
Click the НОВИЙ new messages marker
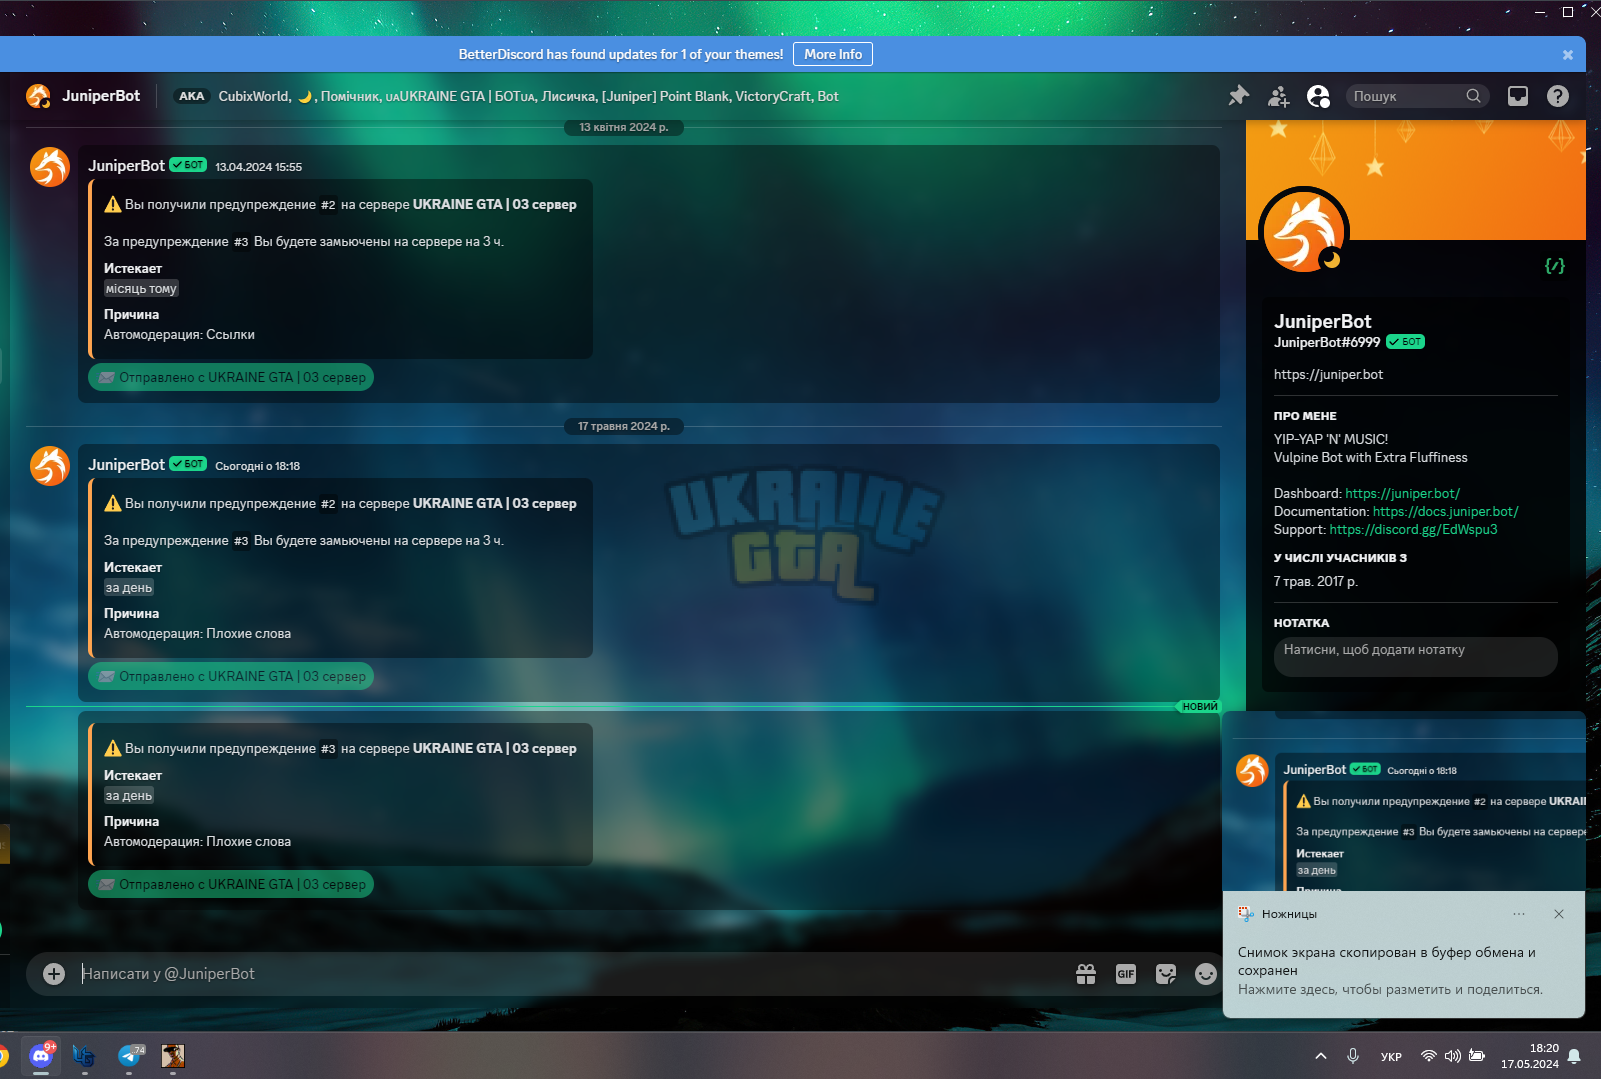click(1200, 707)
